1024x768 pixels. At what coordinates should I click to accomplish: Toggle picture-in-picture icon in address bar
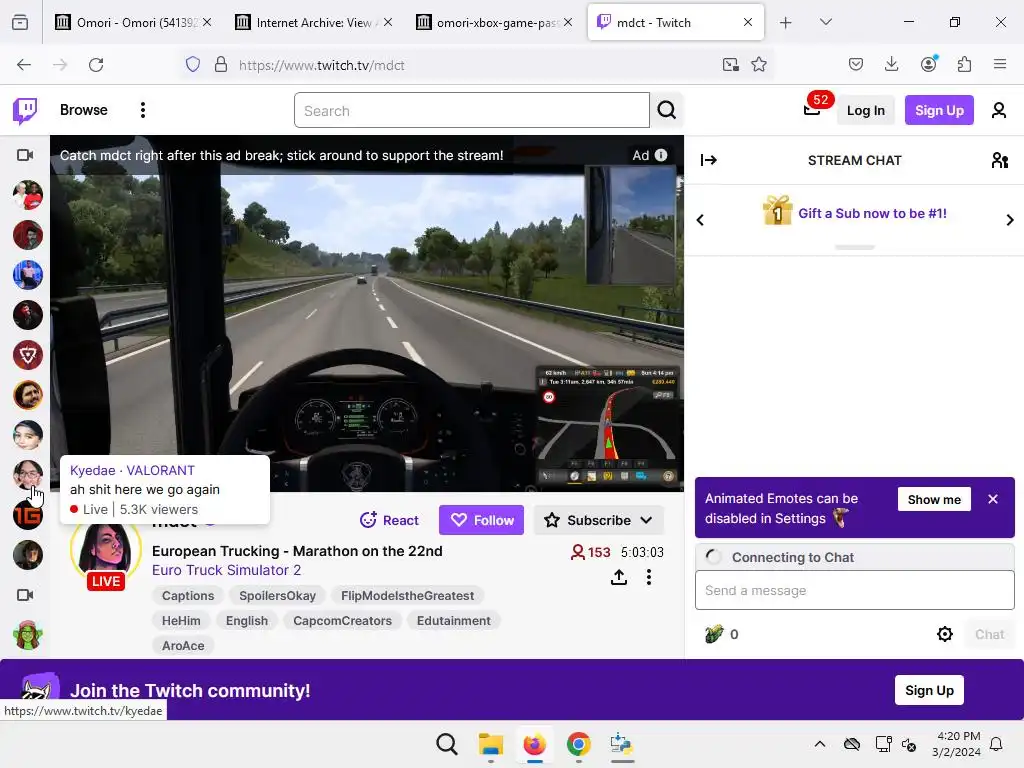[731, 65]
